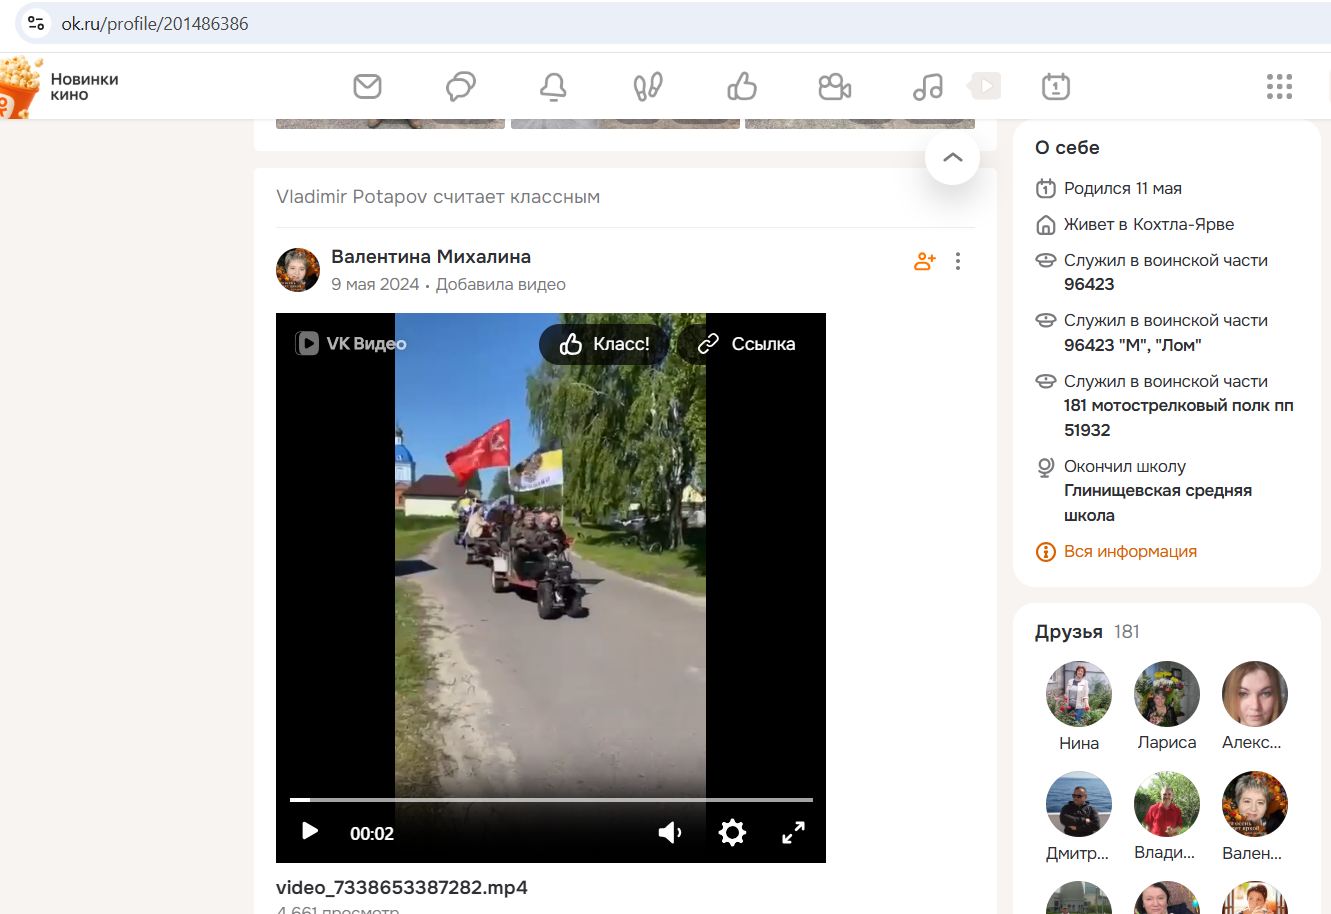1331x914 pixels.
Task: Click the 9 мая 2024 post date
Action: point(375,285)
